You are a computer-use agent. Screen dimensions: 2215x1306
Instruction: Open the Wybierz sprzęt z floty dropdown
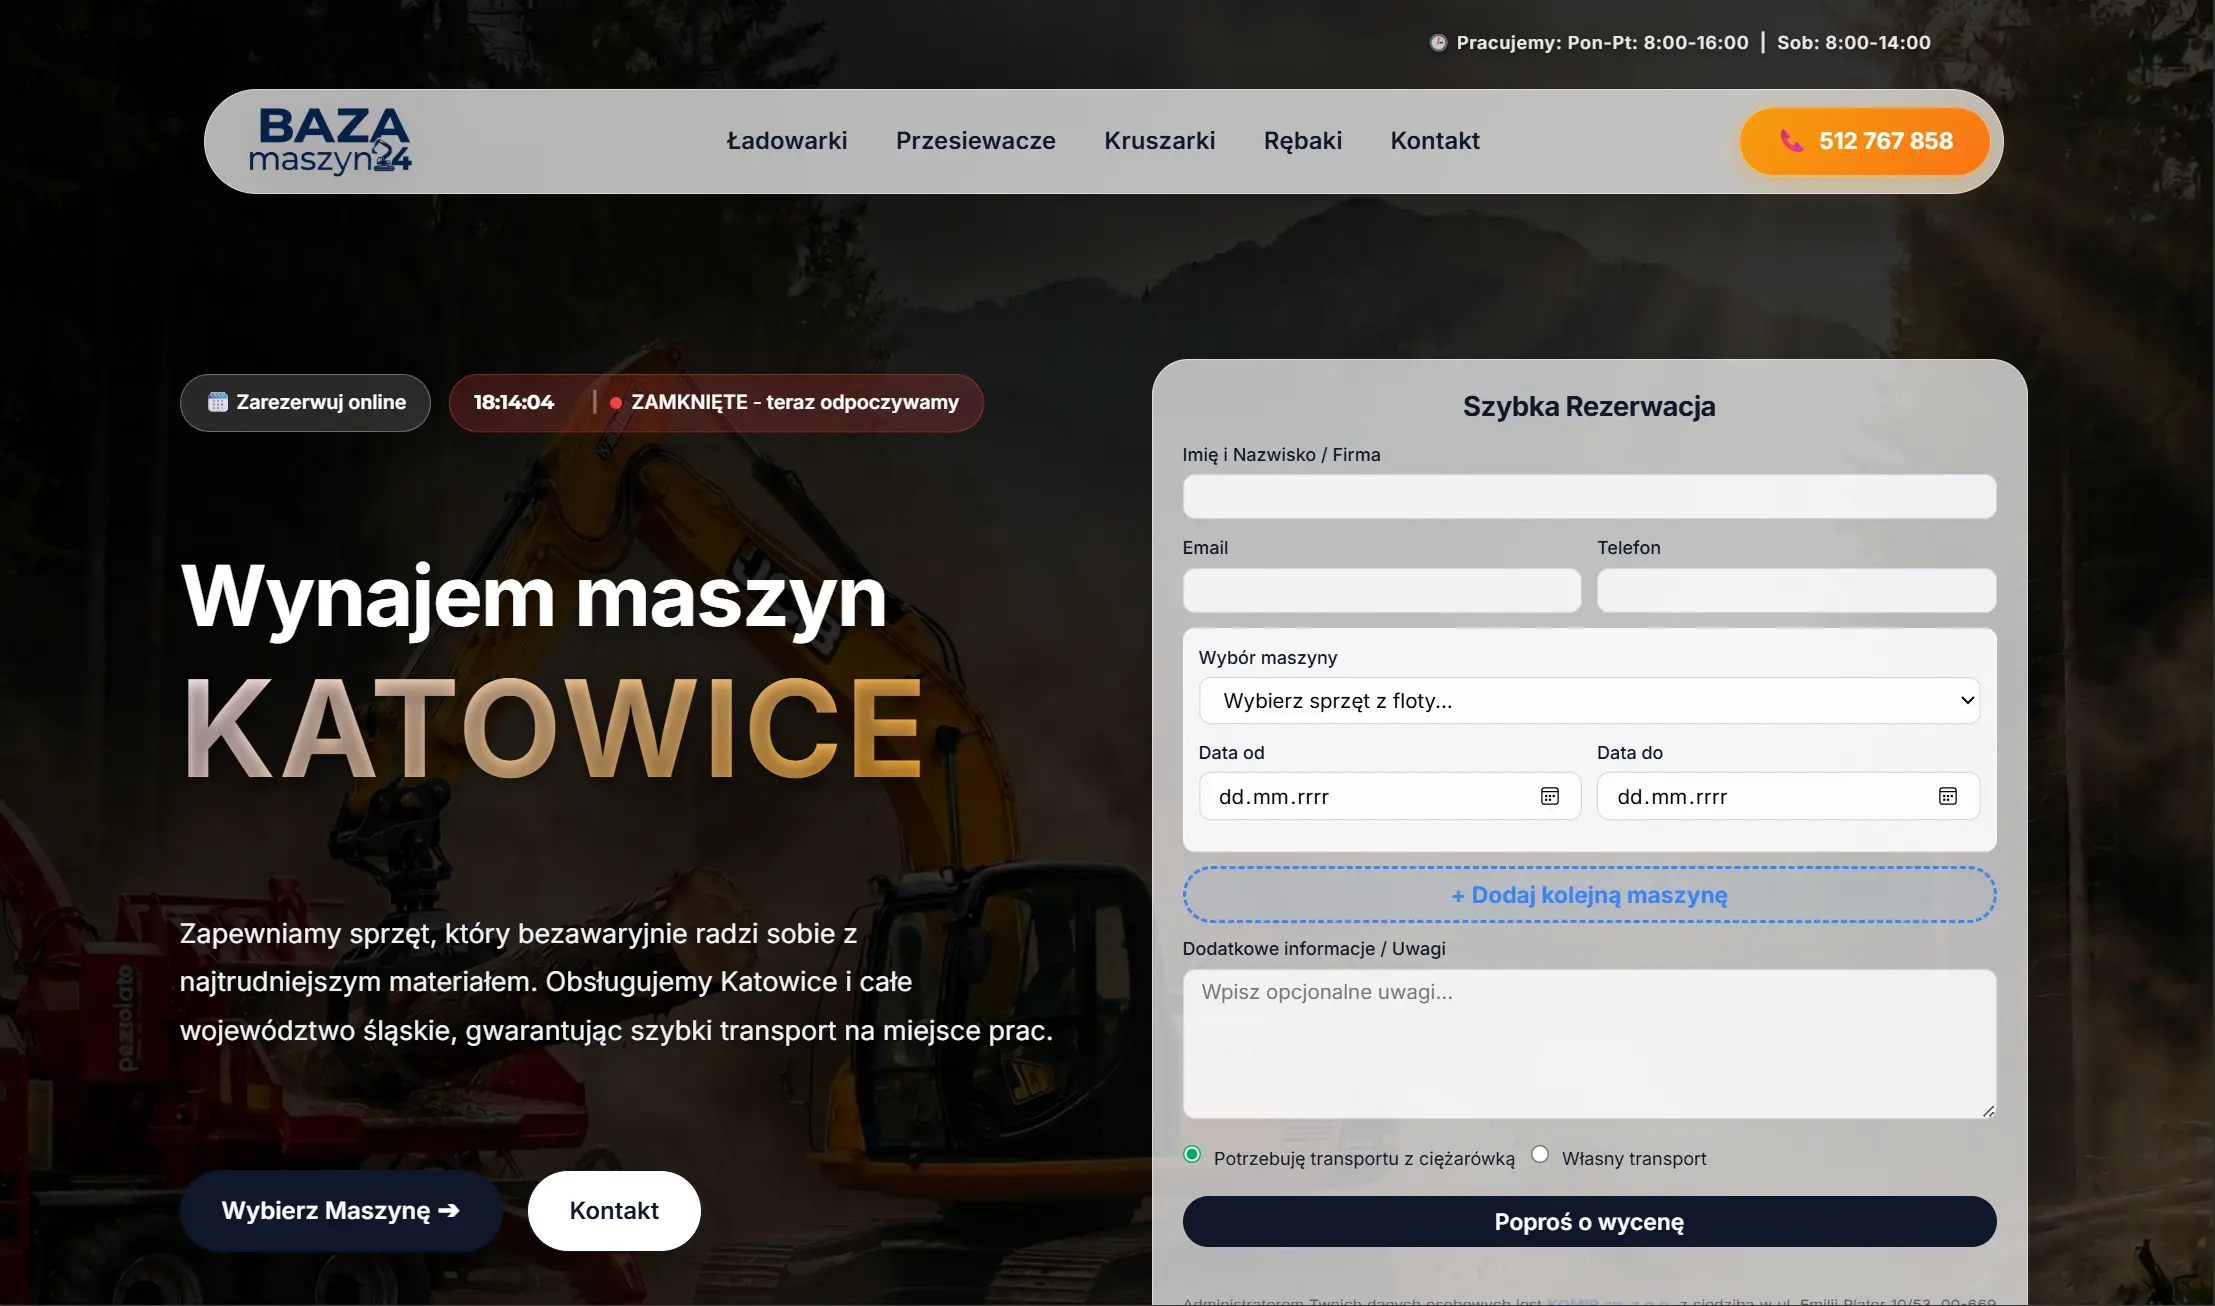1589,701
